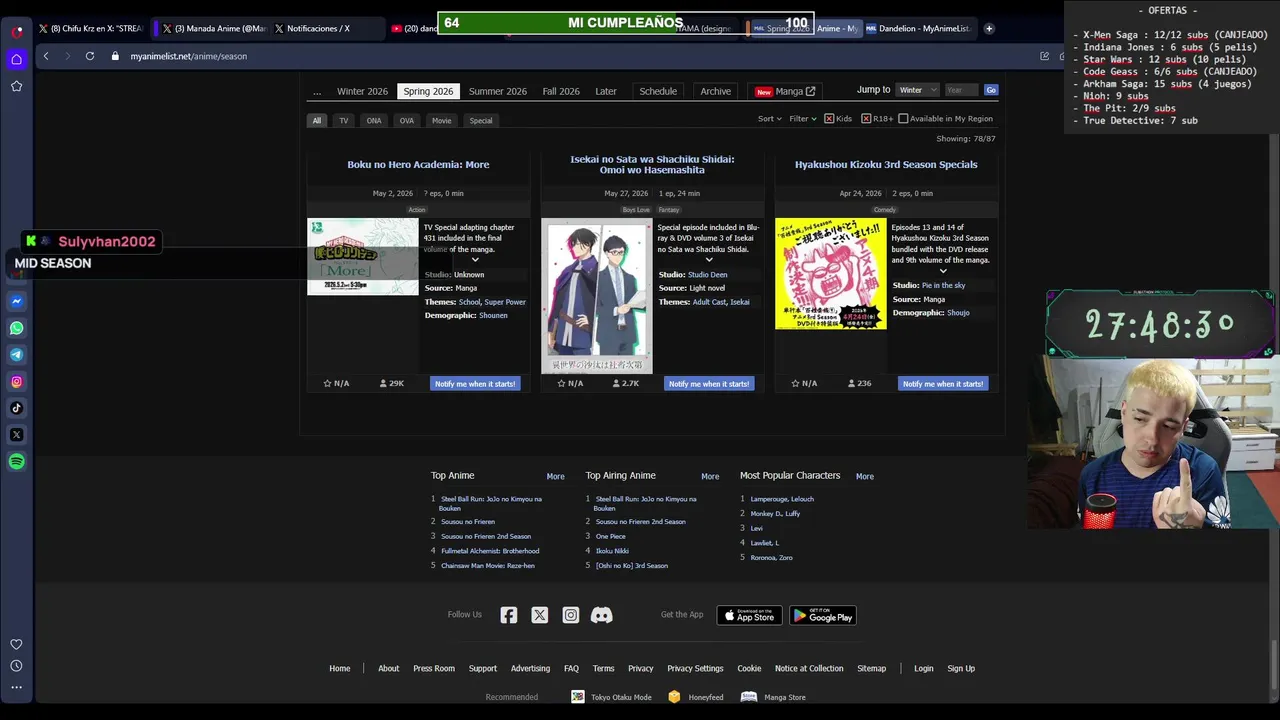
Task: Open Hyakushou Kizoku cover thumbnail
Action: [831, 274]
